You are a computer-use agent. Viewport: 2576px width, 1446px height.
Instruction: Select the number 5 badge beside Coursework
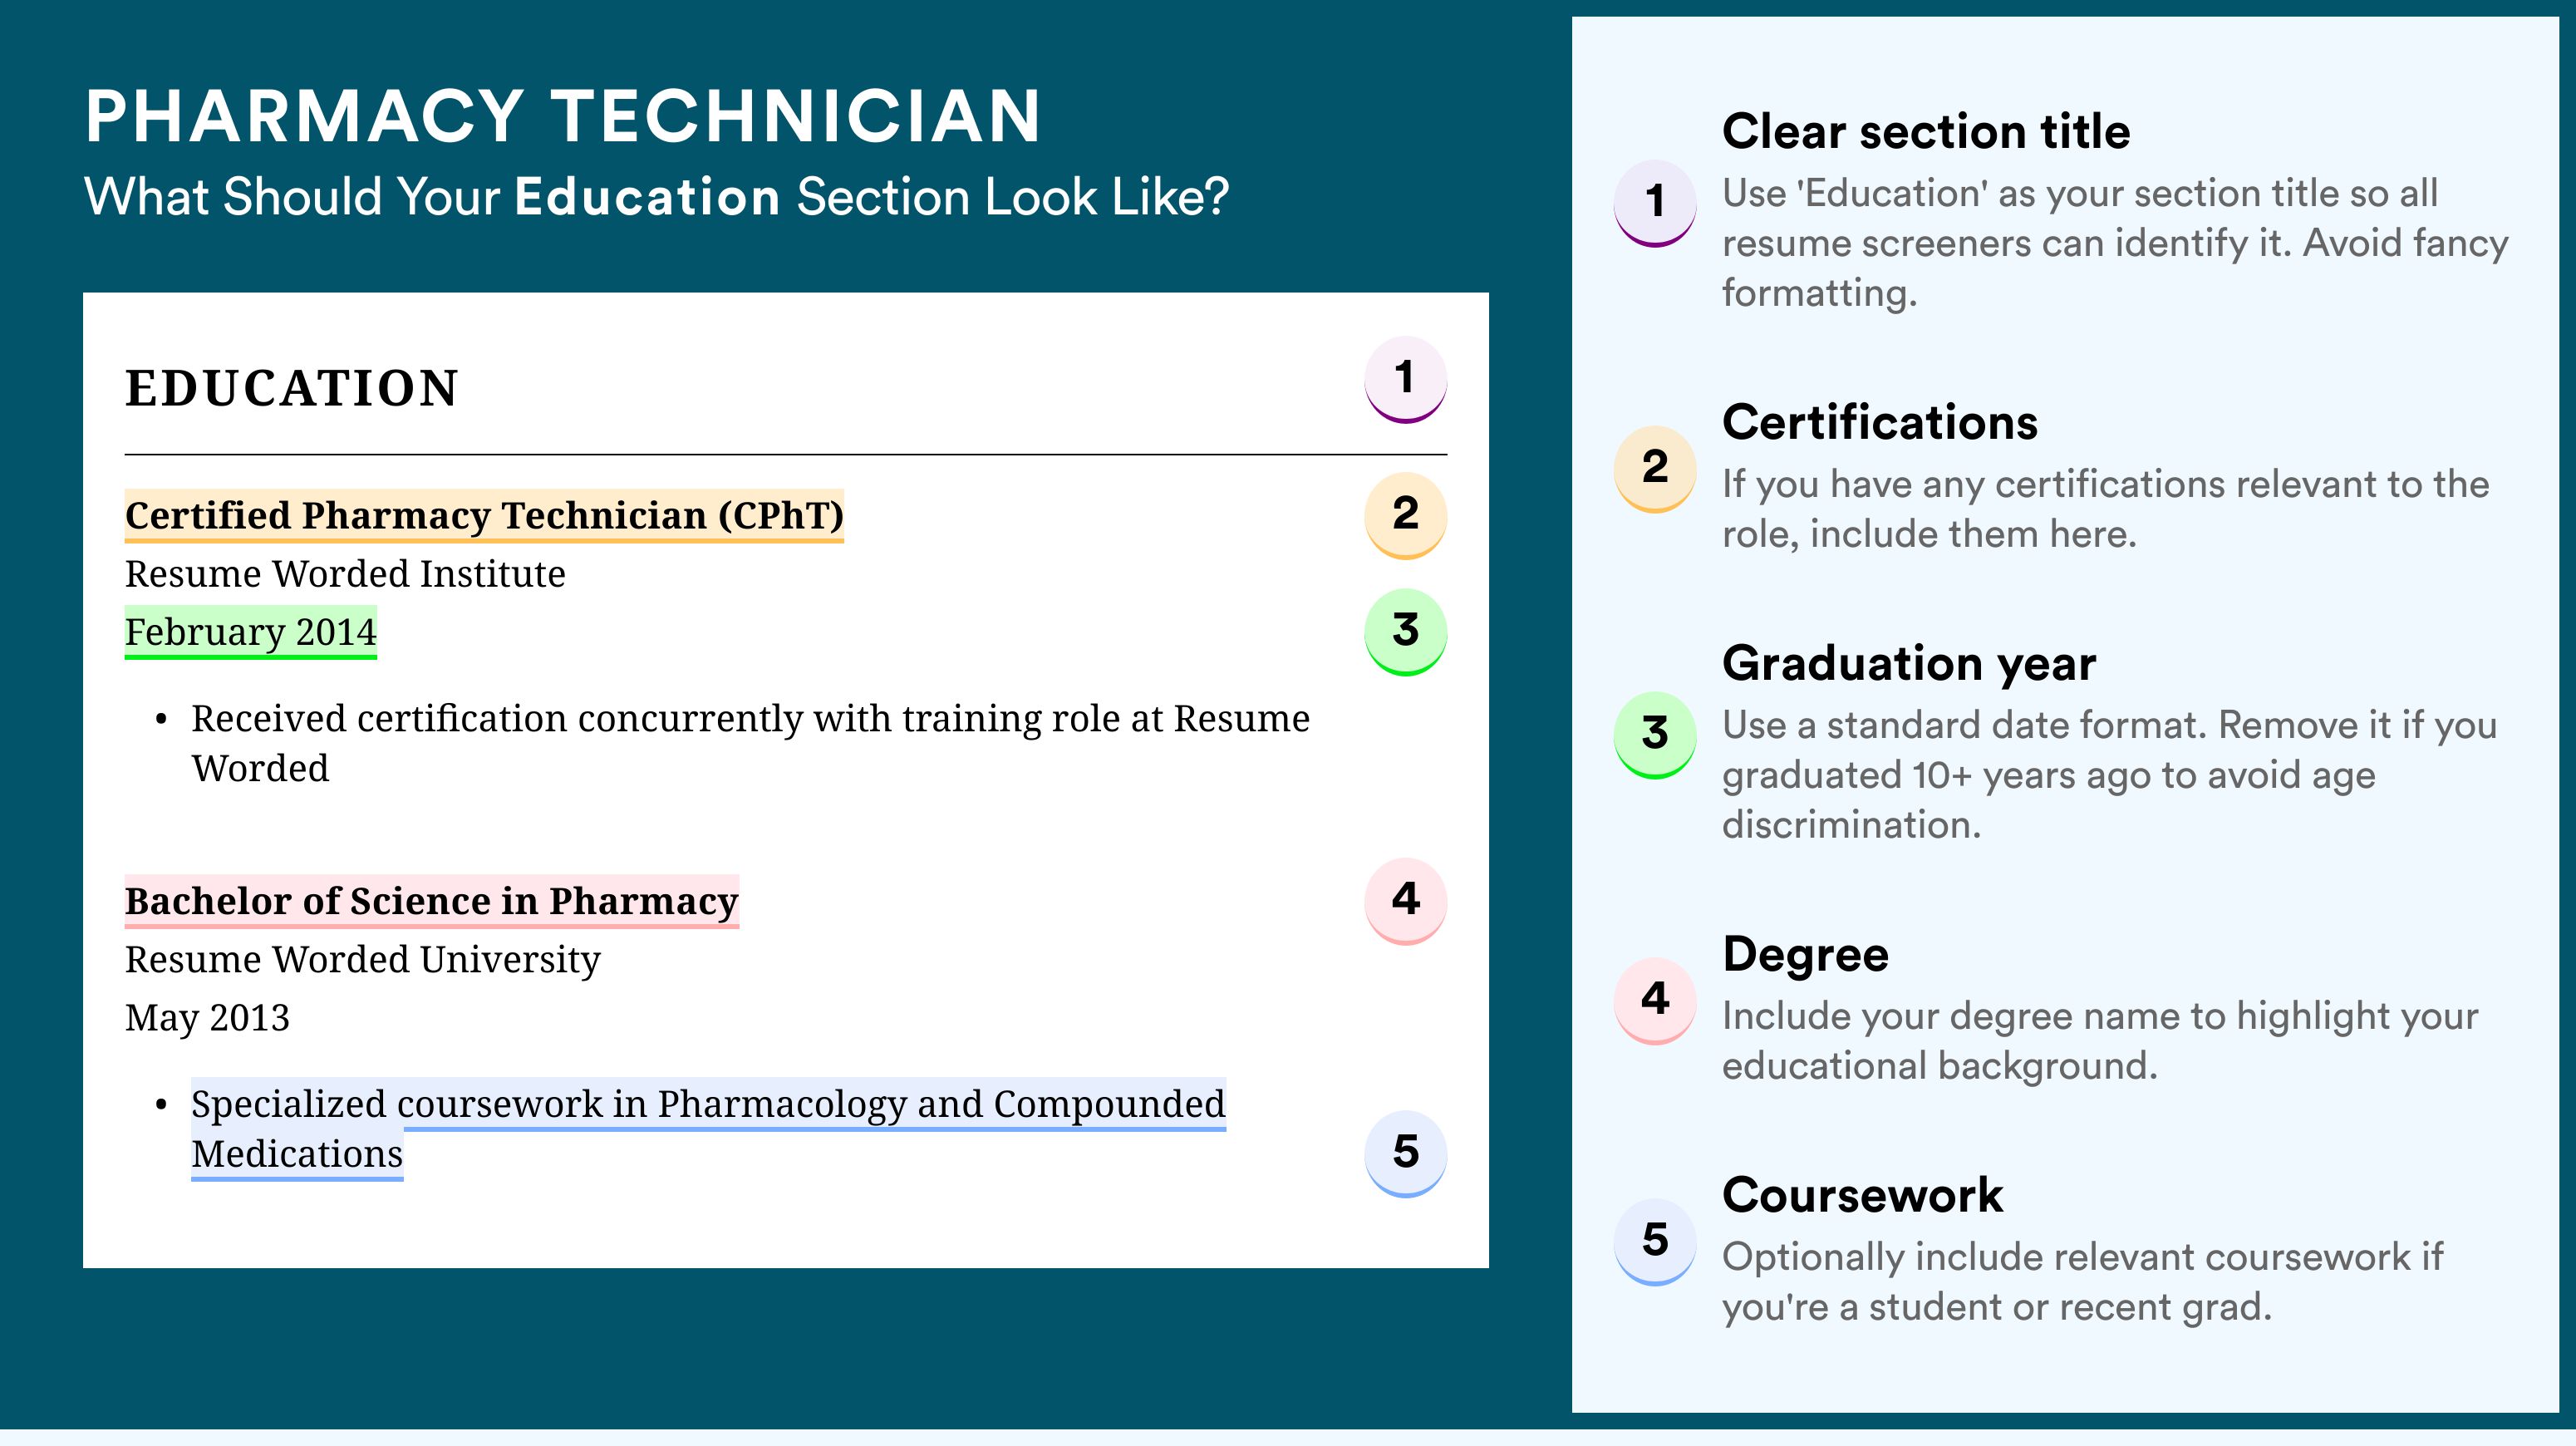(1655, 1241)
